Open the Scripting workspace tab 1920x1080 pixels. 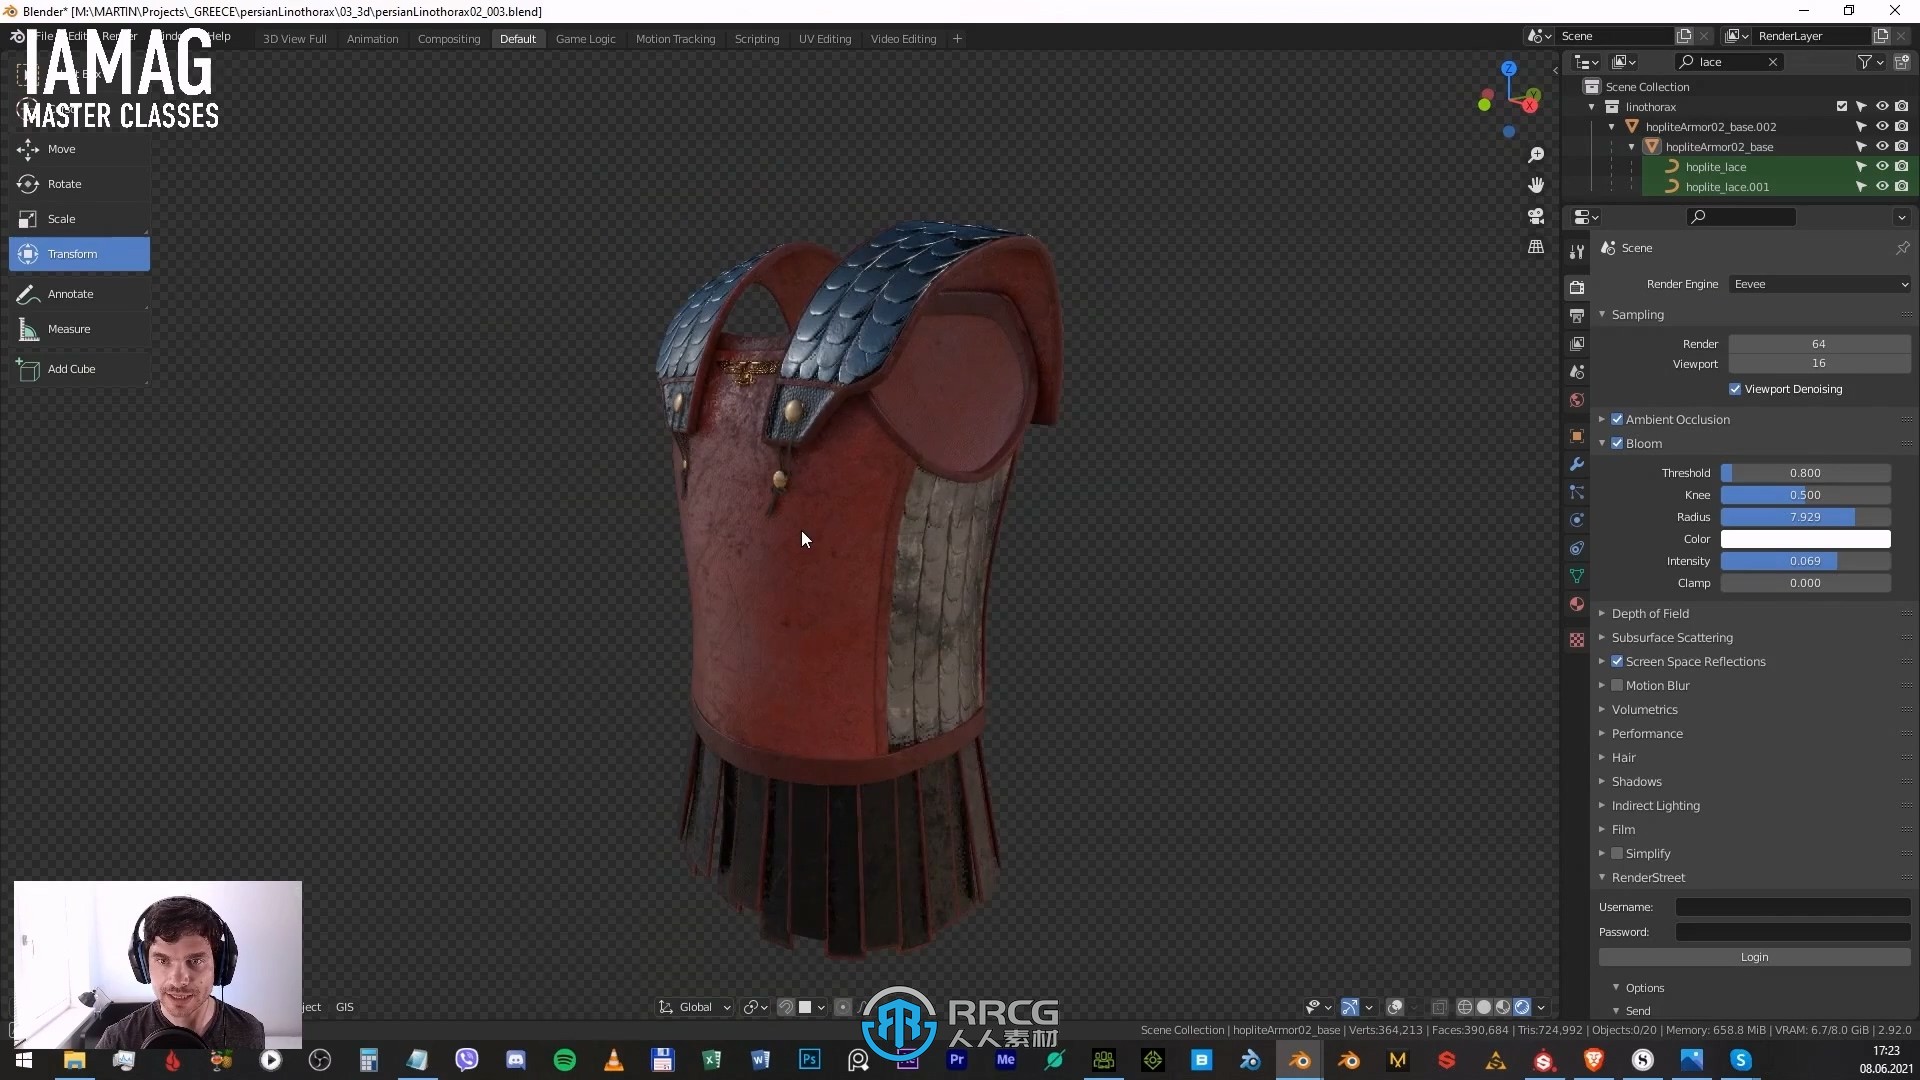click(757, 39)
